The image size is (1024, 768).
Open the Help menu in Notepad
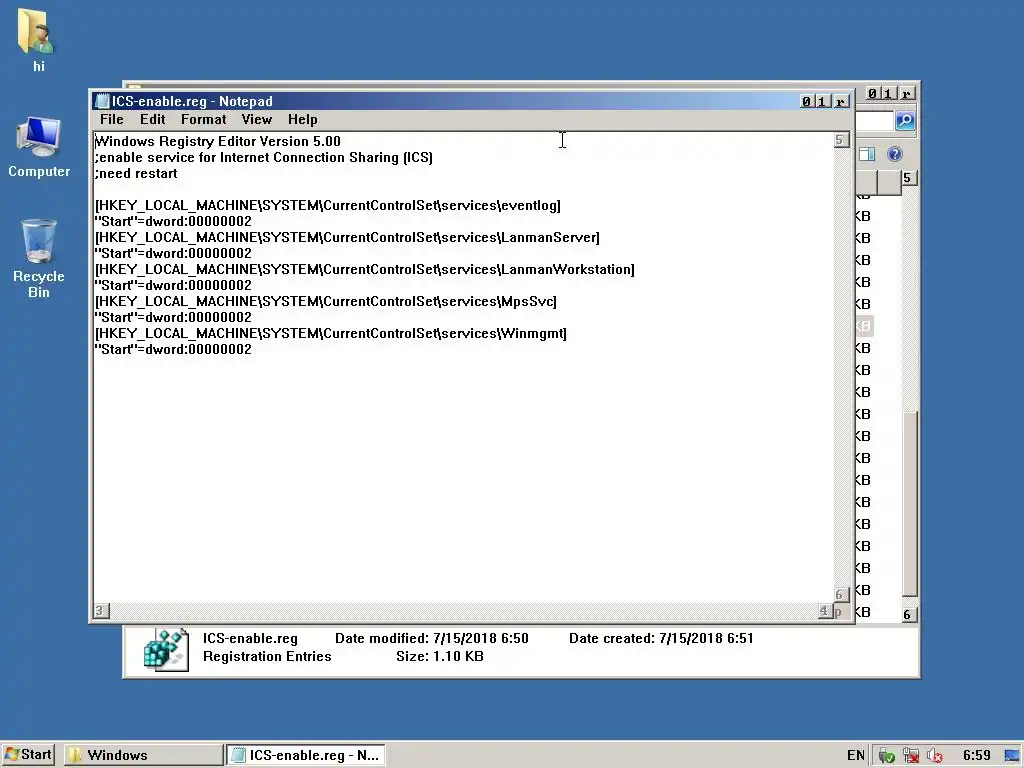point(302,120)
